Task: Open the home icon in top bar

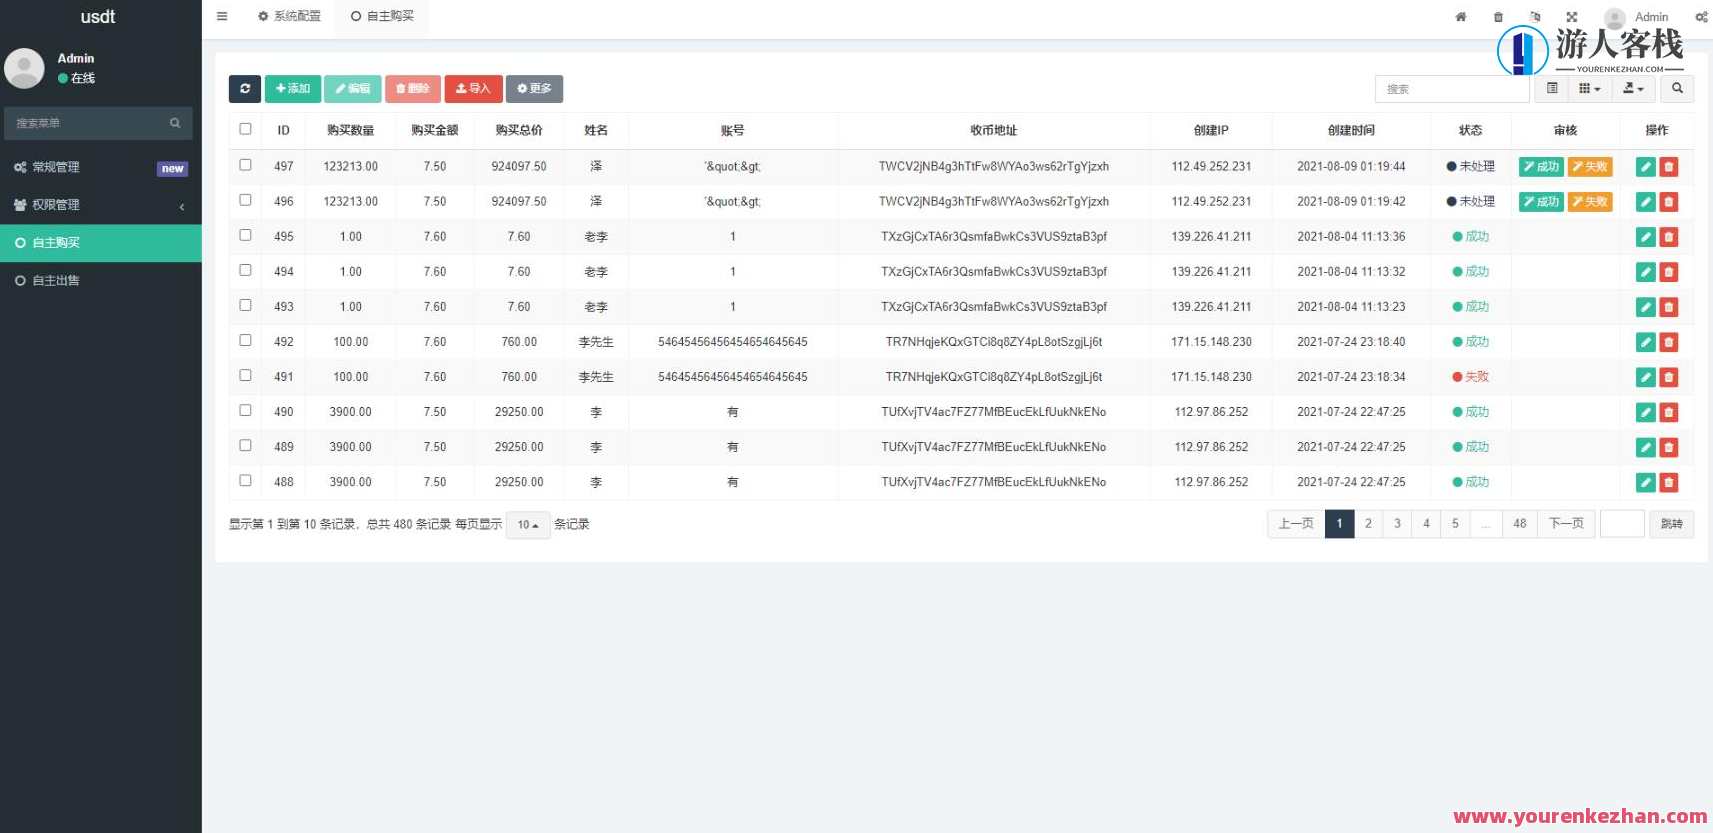Action: [x=1460, y=17]
